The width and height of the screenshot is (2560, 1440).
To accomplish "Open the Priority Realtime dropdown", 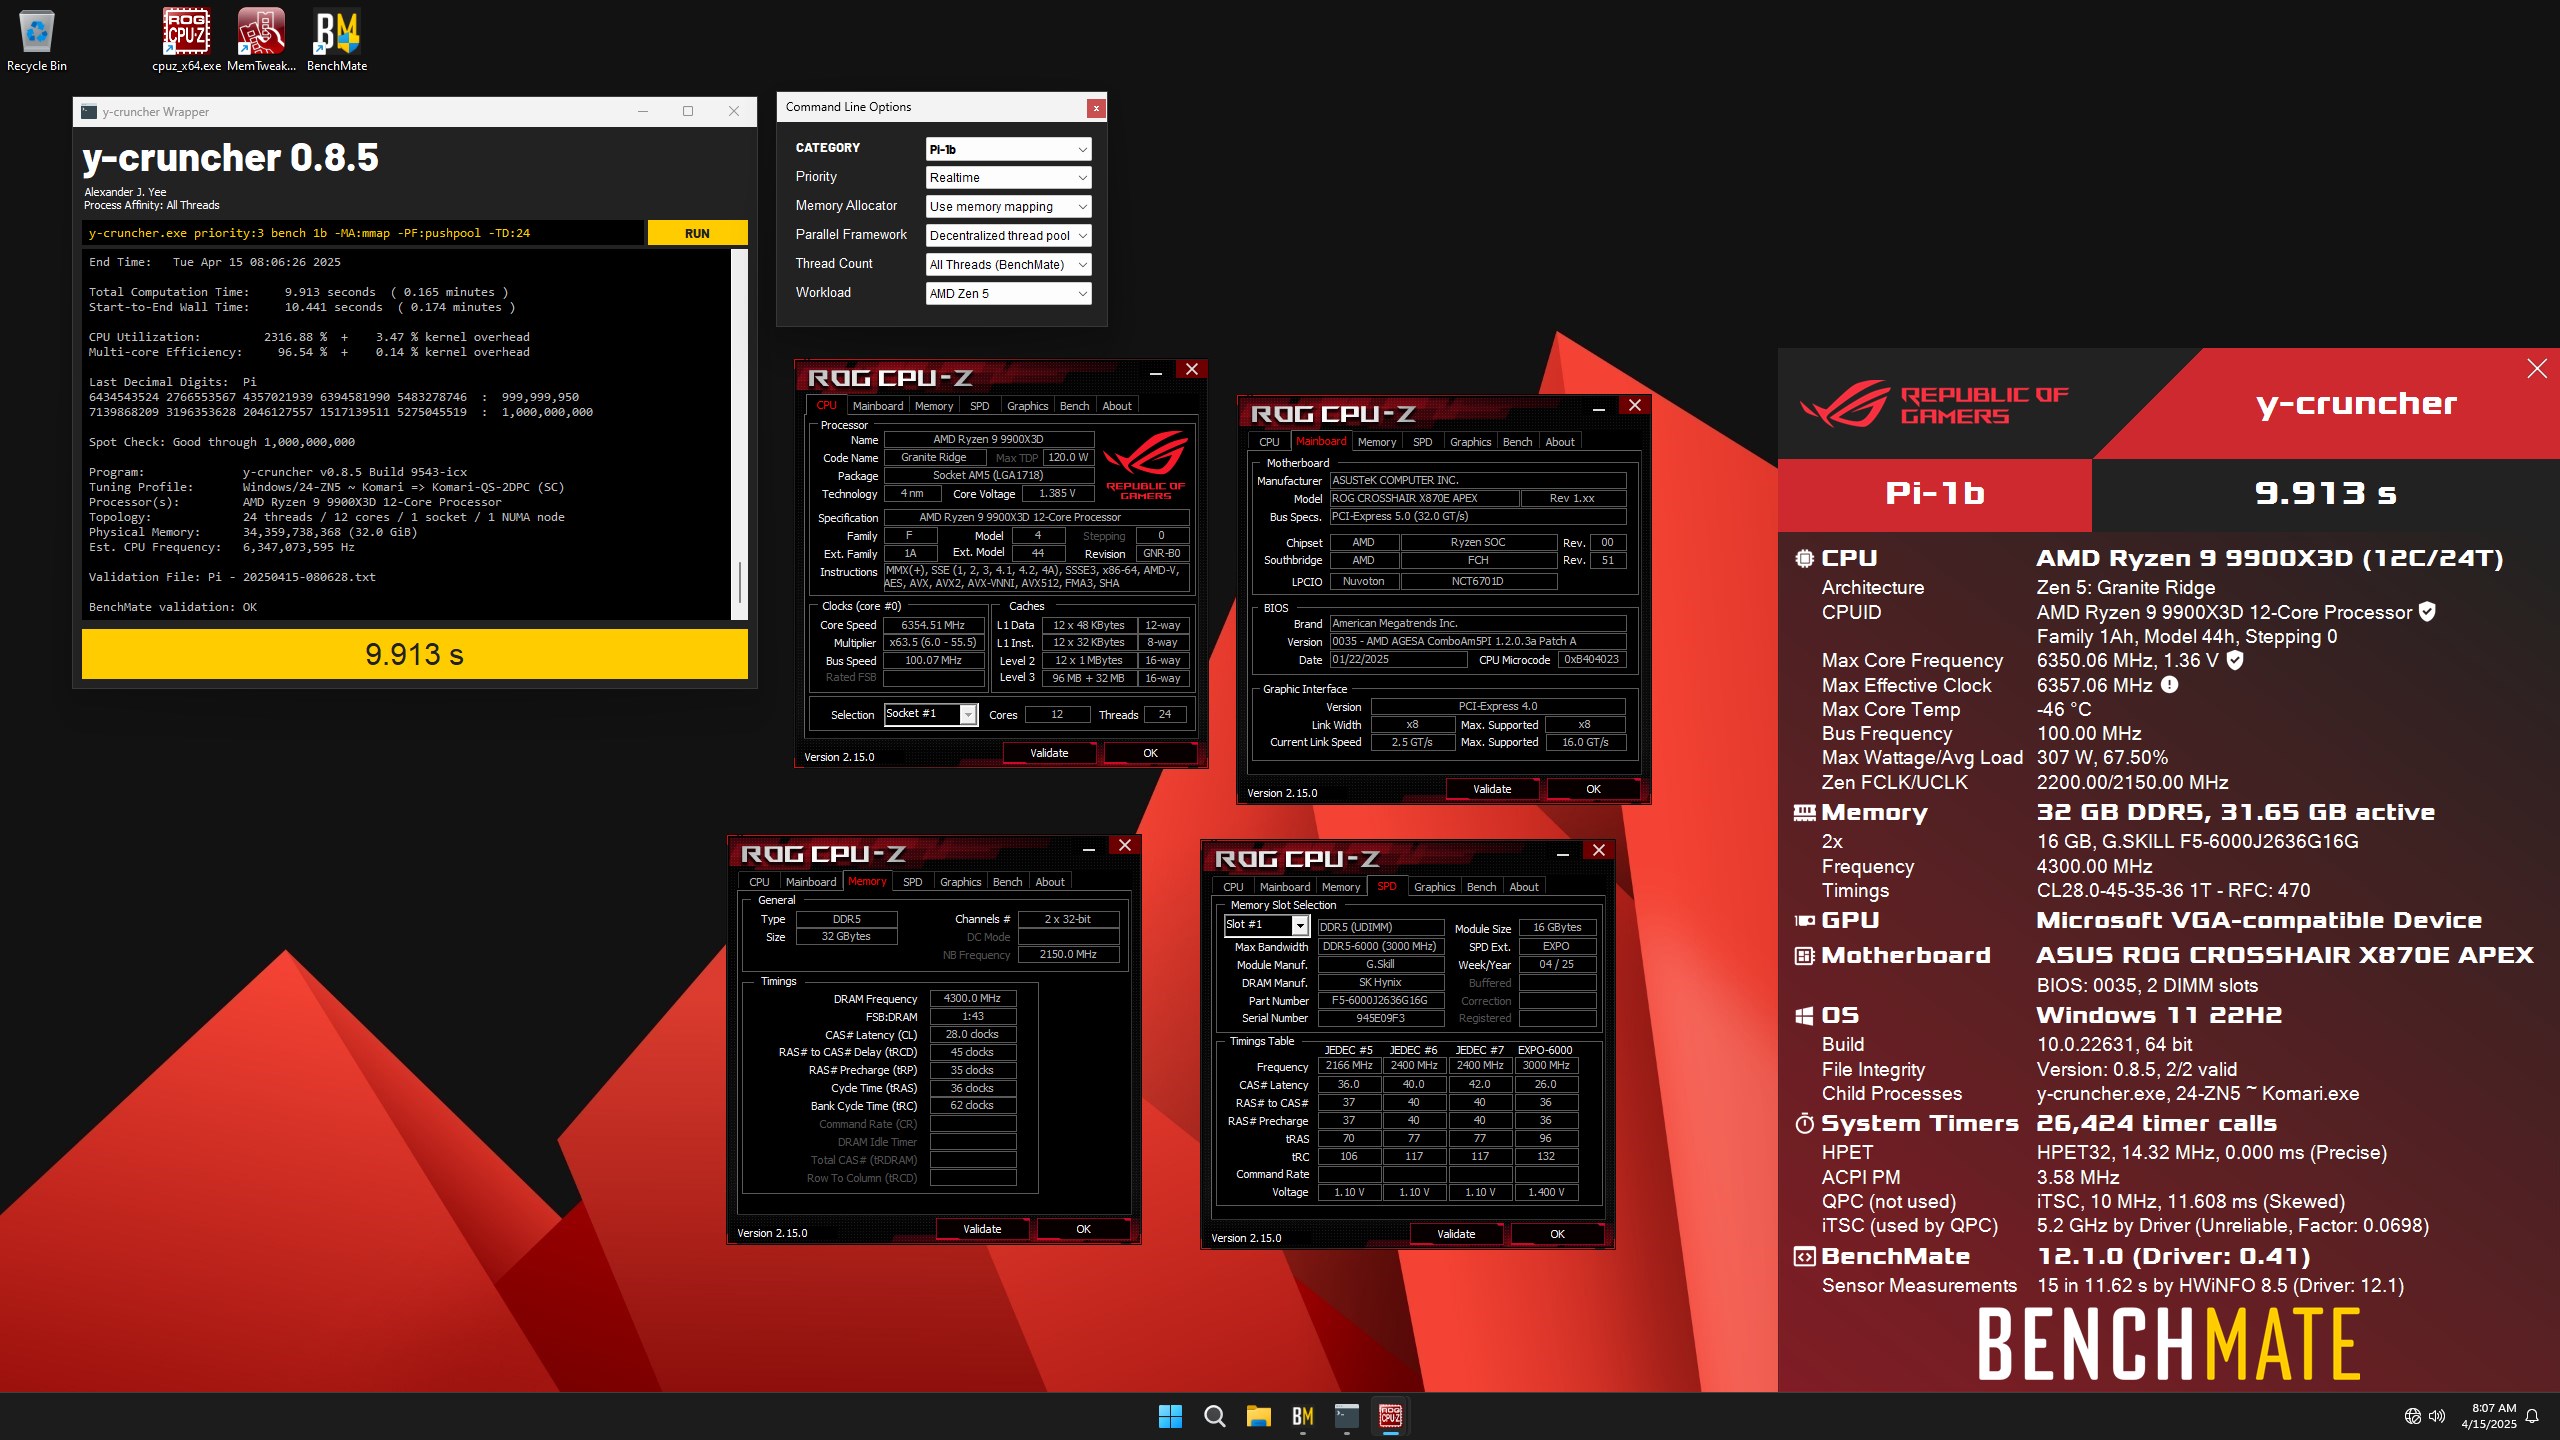I will 1008,178.
